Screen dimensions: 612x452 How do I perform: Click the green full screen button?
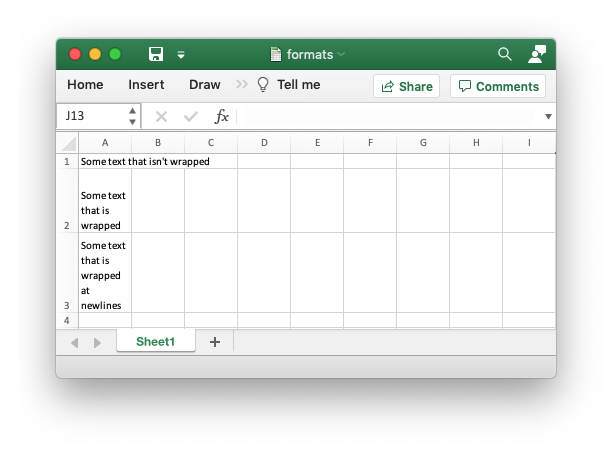pyautogui.click(x=115, y=54)
